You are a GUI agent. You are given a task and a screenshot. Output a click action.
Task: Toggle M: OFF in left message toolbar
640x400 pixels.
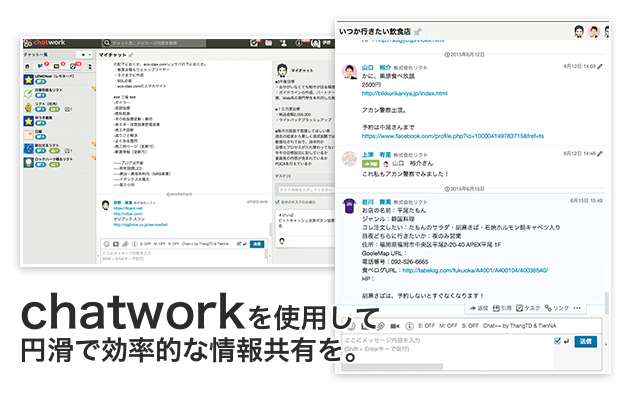point(160,244)
